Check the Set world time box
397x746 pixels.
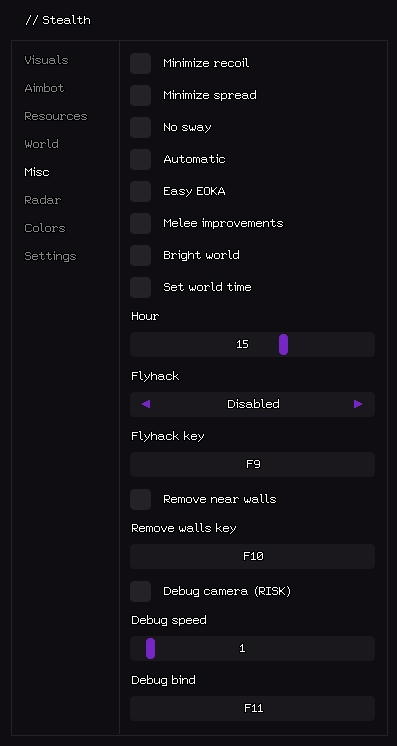coord(140,287)
